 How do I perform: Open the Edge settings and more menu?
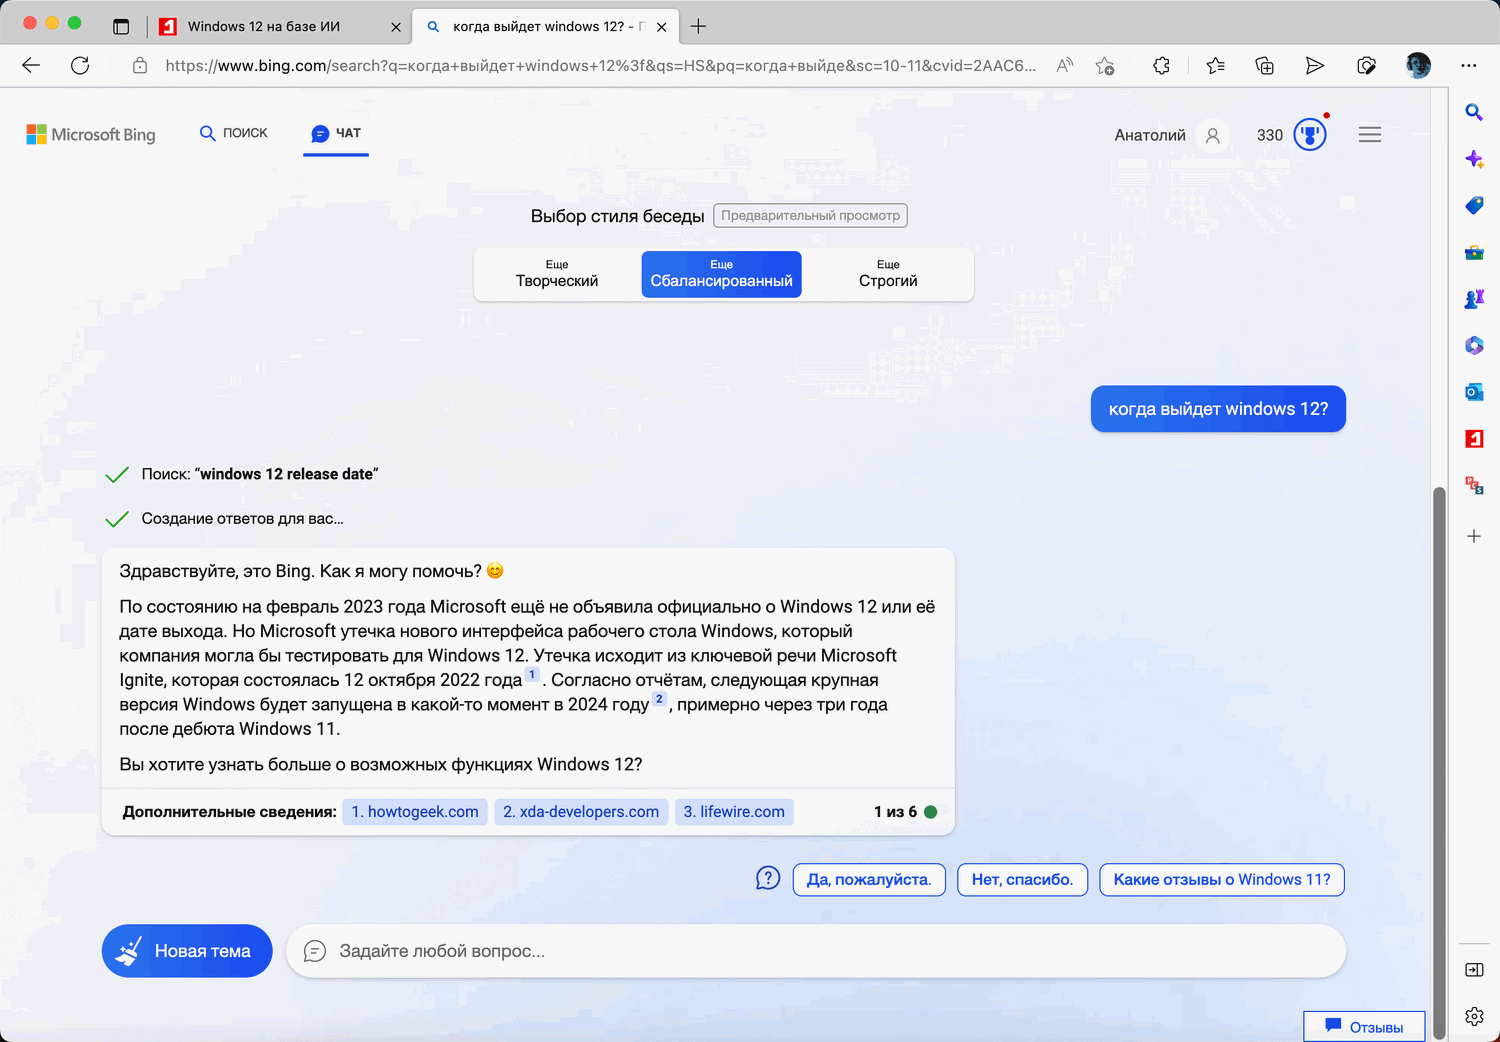point(1468,66)
